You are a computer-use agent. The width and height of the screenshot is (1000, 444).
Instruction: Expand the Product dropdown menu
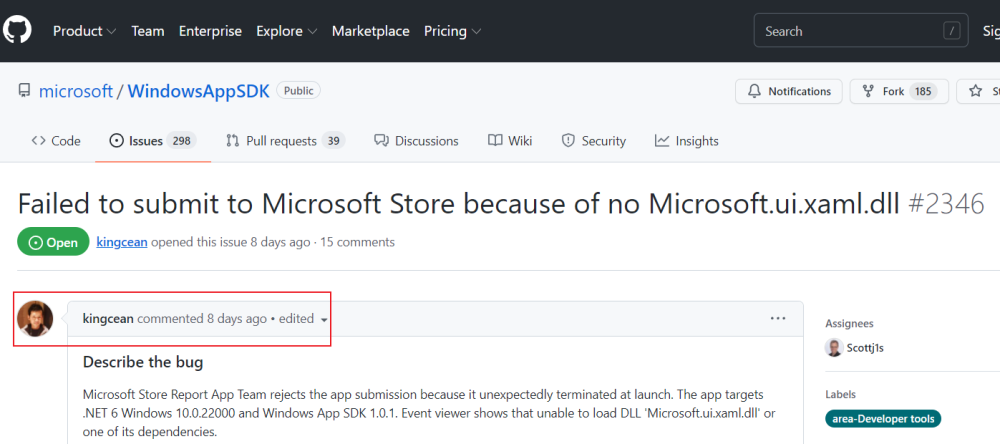click(84, 31)
